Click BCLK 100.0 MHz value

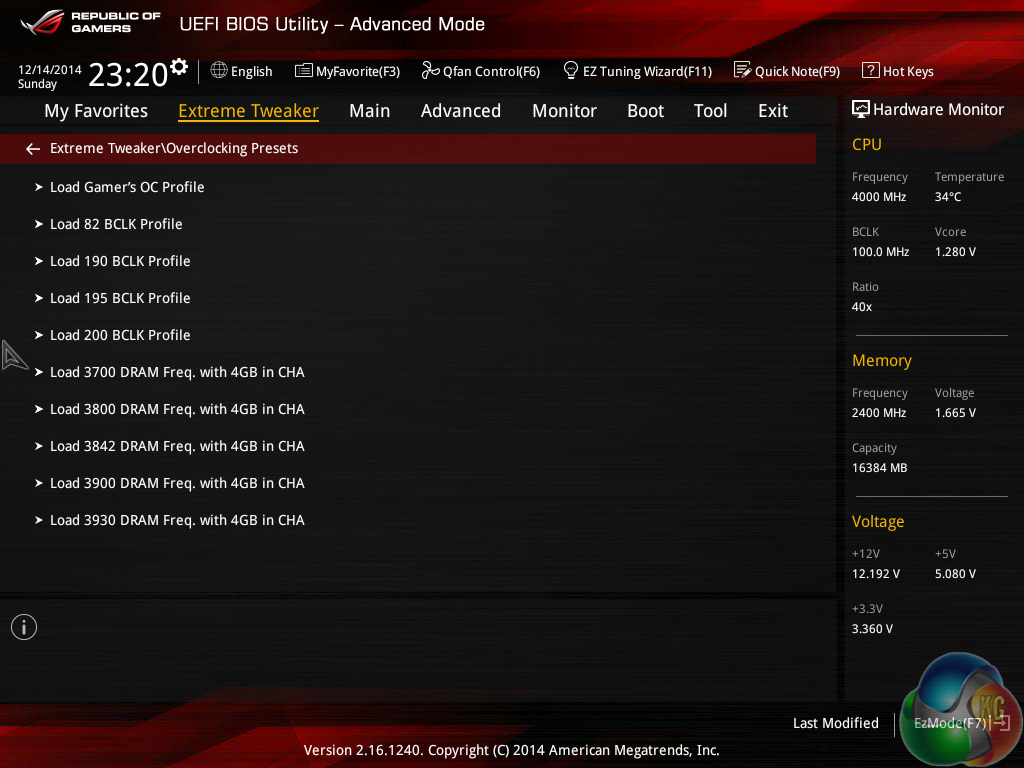tap(880, 251)
